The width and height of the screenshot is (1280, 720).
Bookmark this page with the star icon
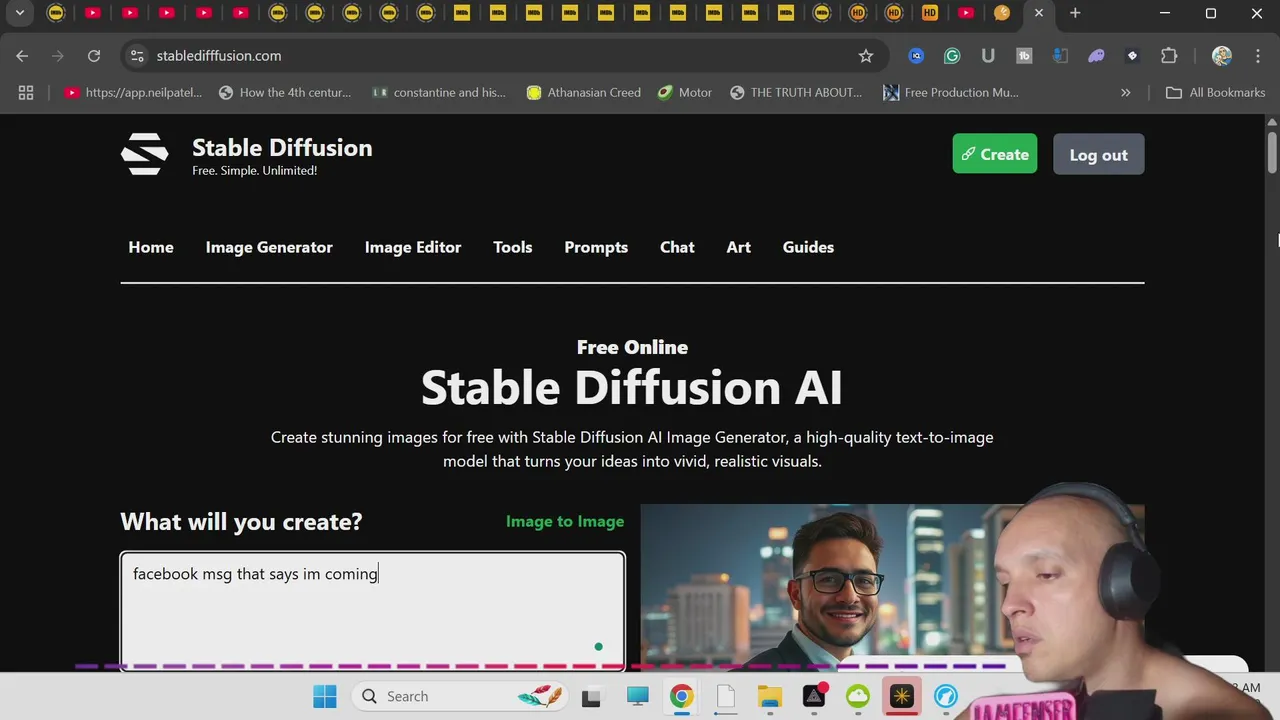coord(866,56)
